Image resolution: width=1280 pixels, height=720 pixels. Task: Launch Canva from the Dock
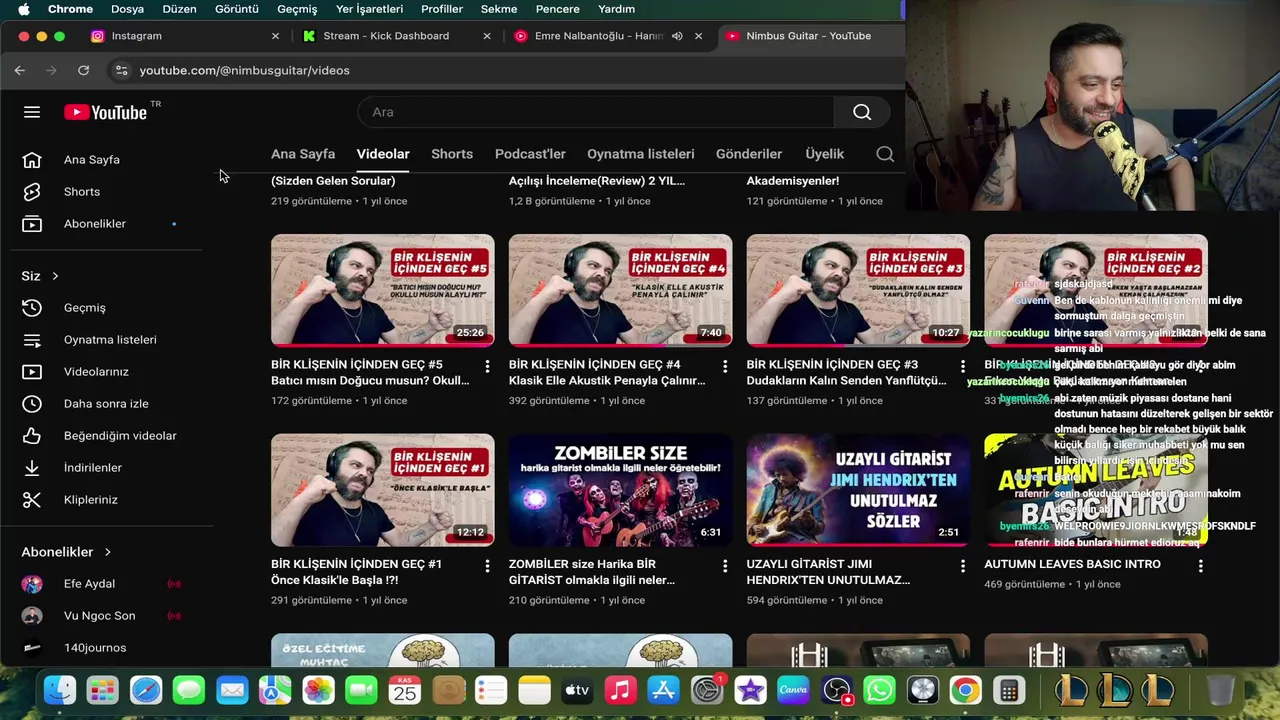point(793,690)
